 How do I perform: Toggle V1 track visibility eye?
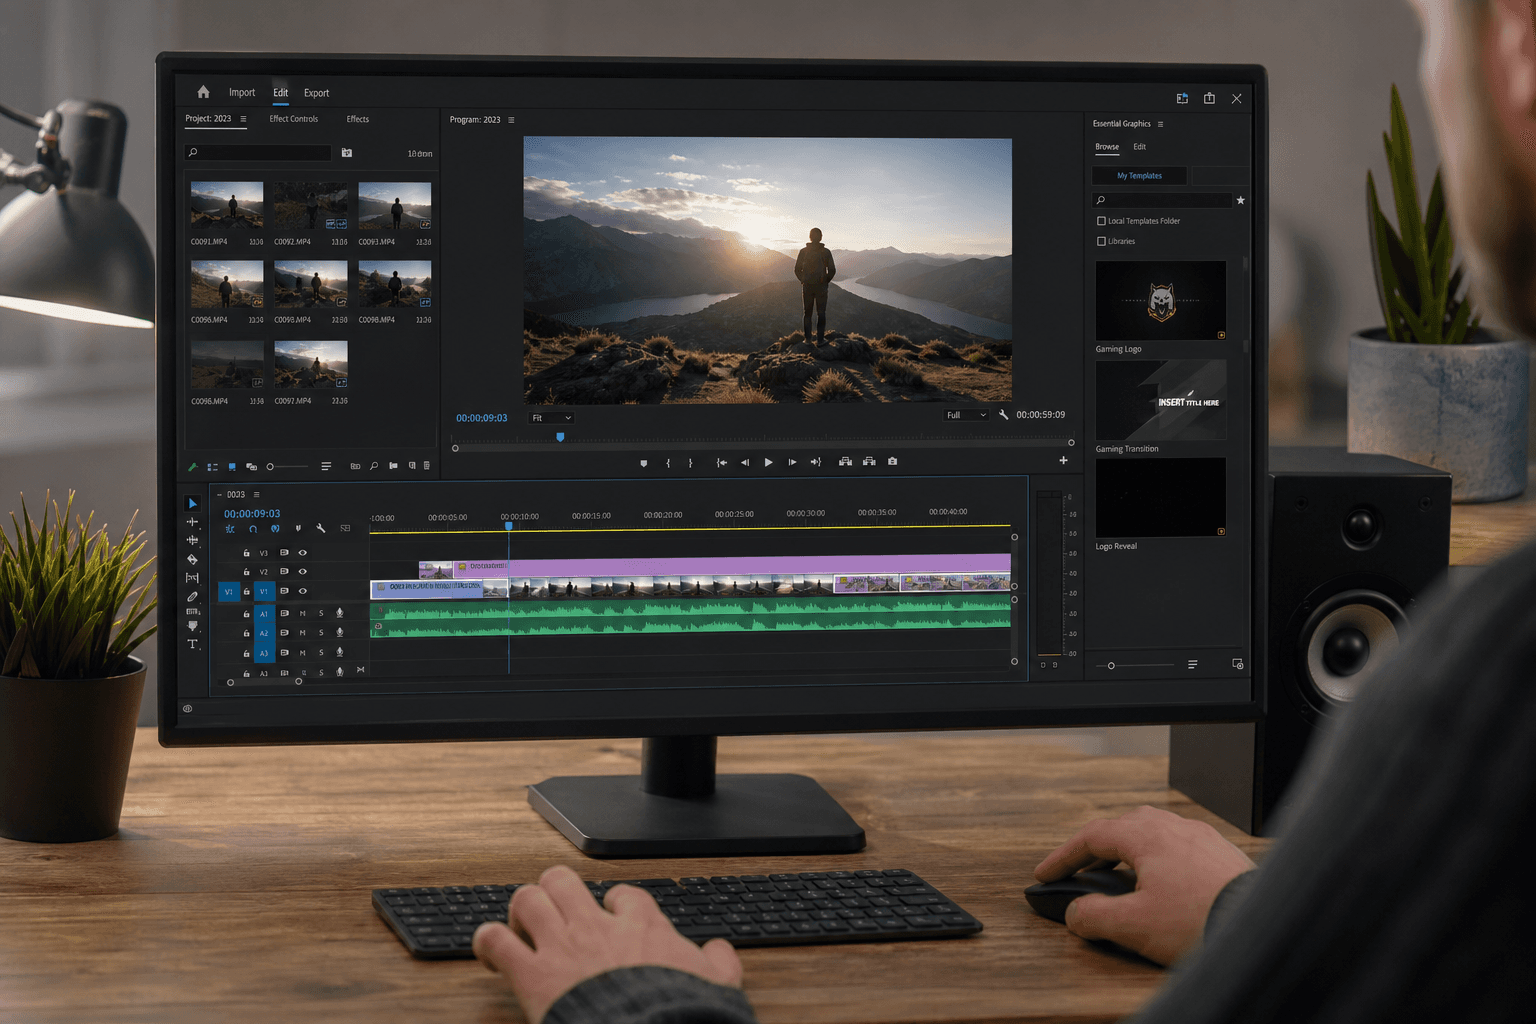[x=303, y=591]
